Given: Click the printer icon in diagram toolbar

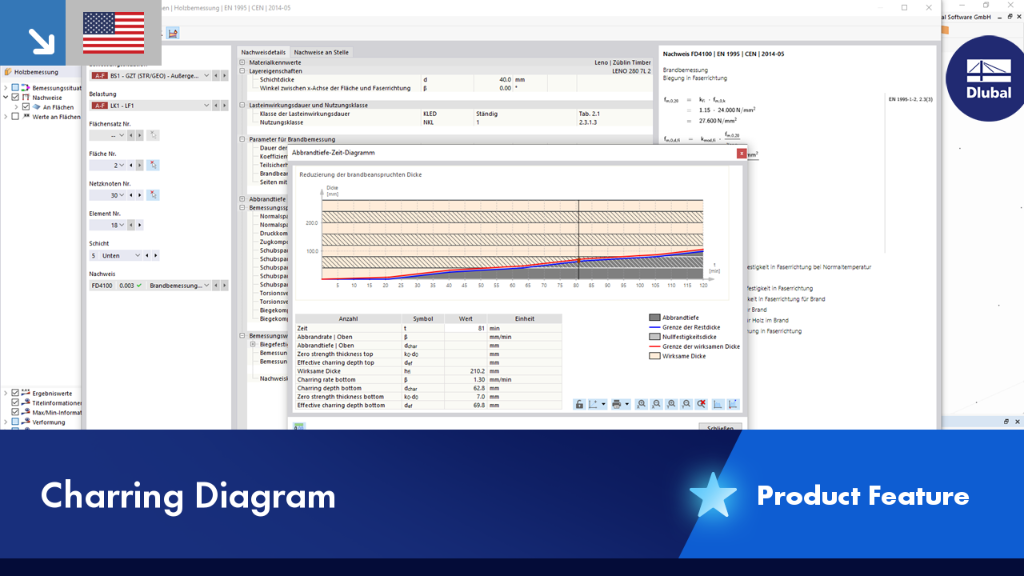Looking at the screenshot, I should pyautogui.click(x=616, y=404).
